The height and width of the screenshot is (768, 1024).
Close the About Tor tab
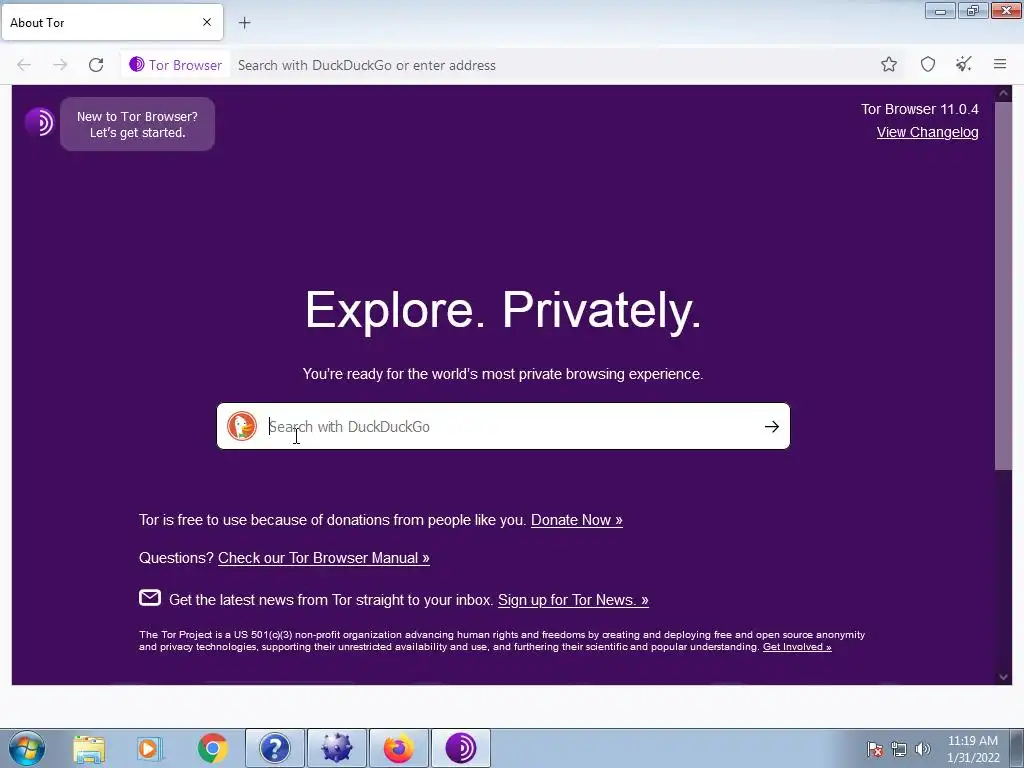(207, 22)
